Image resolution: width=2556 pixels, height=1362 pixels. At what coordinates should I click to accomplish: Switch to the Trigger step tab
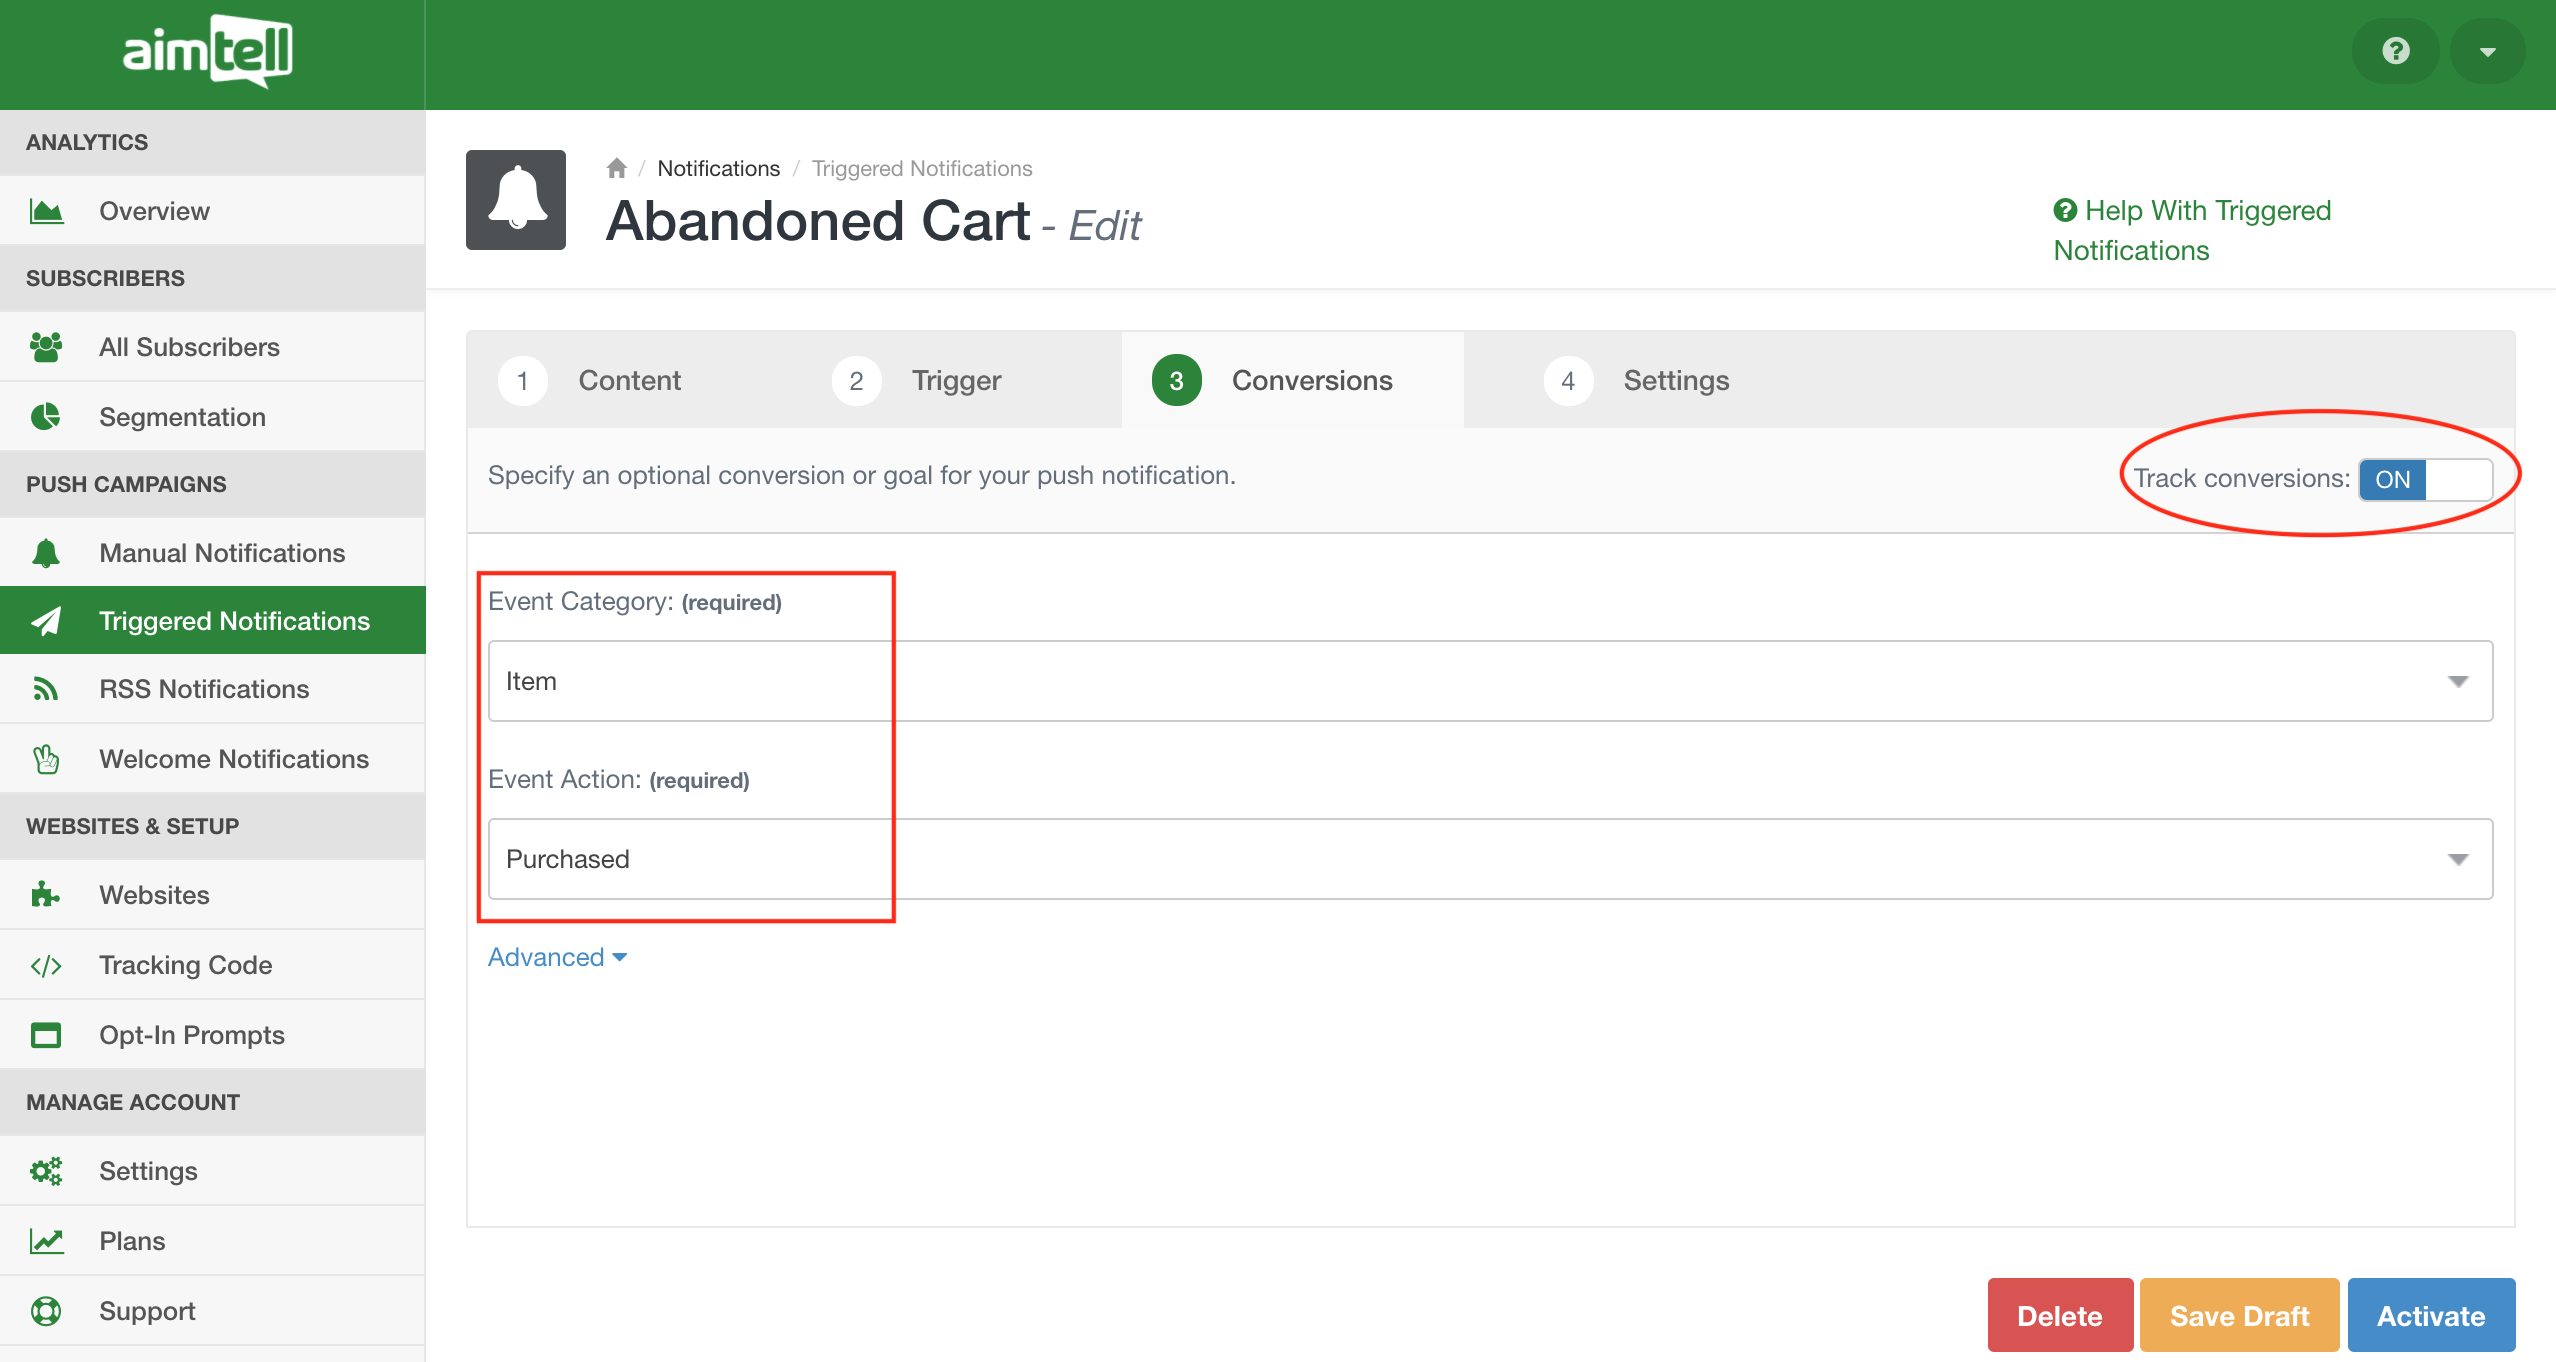tap(955, 380)
